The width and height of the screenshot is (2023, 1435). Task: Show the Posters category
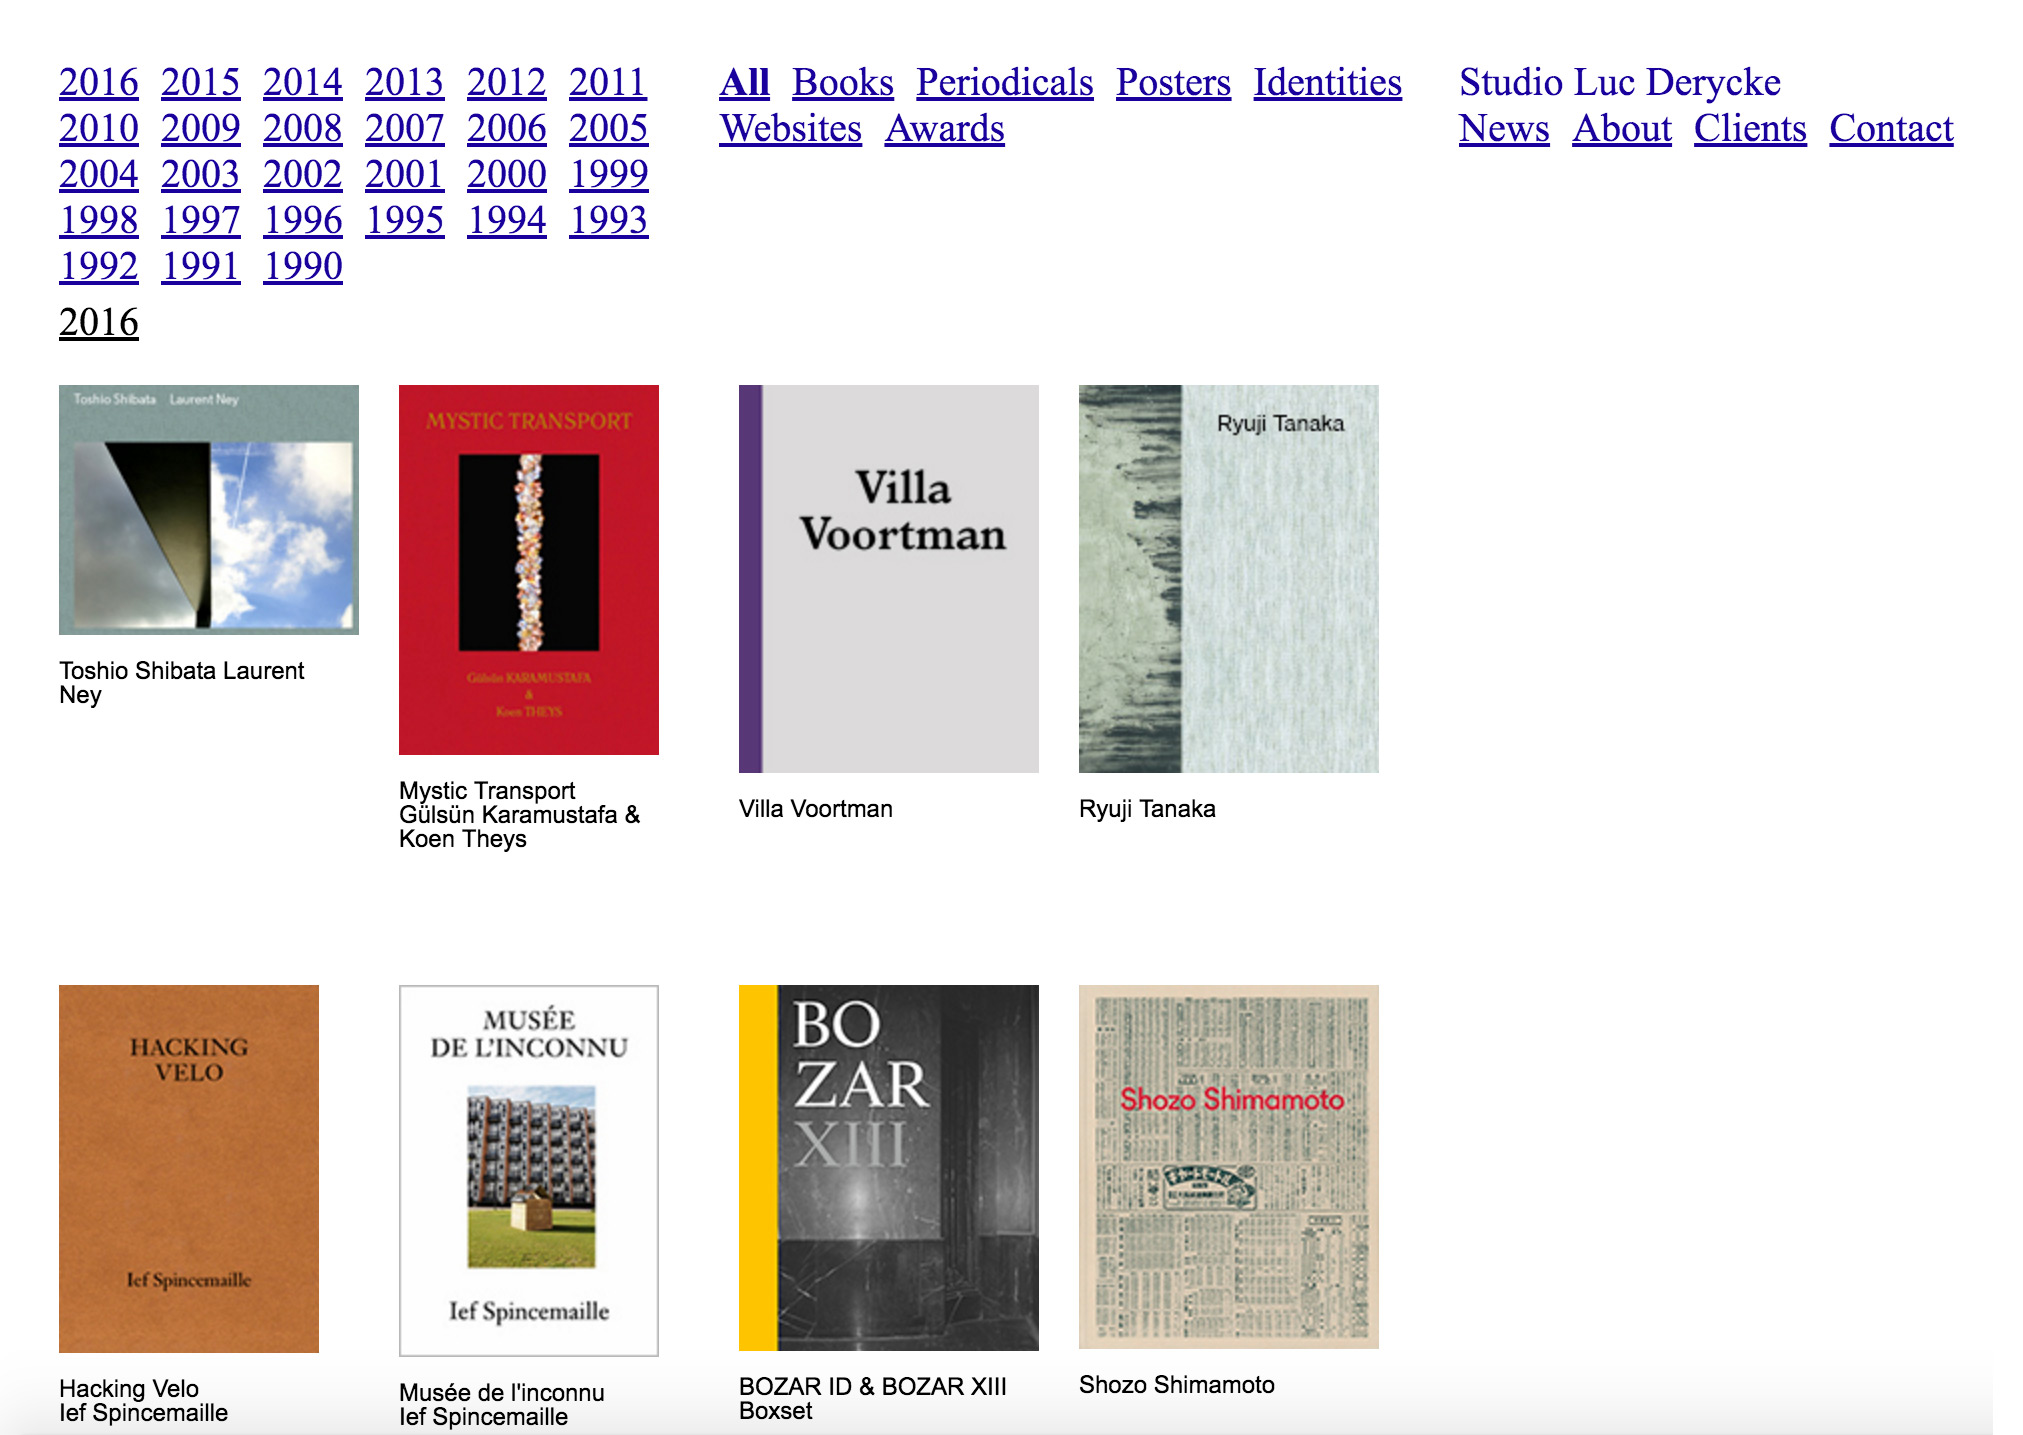(x=1173, y=82)
